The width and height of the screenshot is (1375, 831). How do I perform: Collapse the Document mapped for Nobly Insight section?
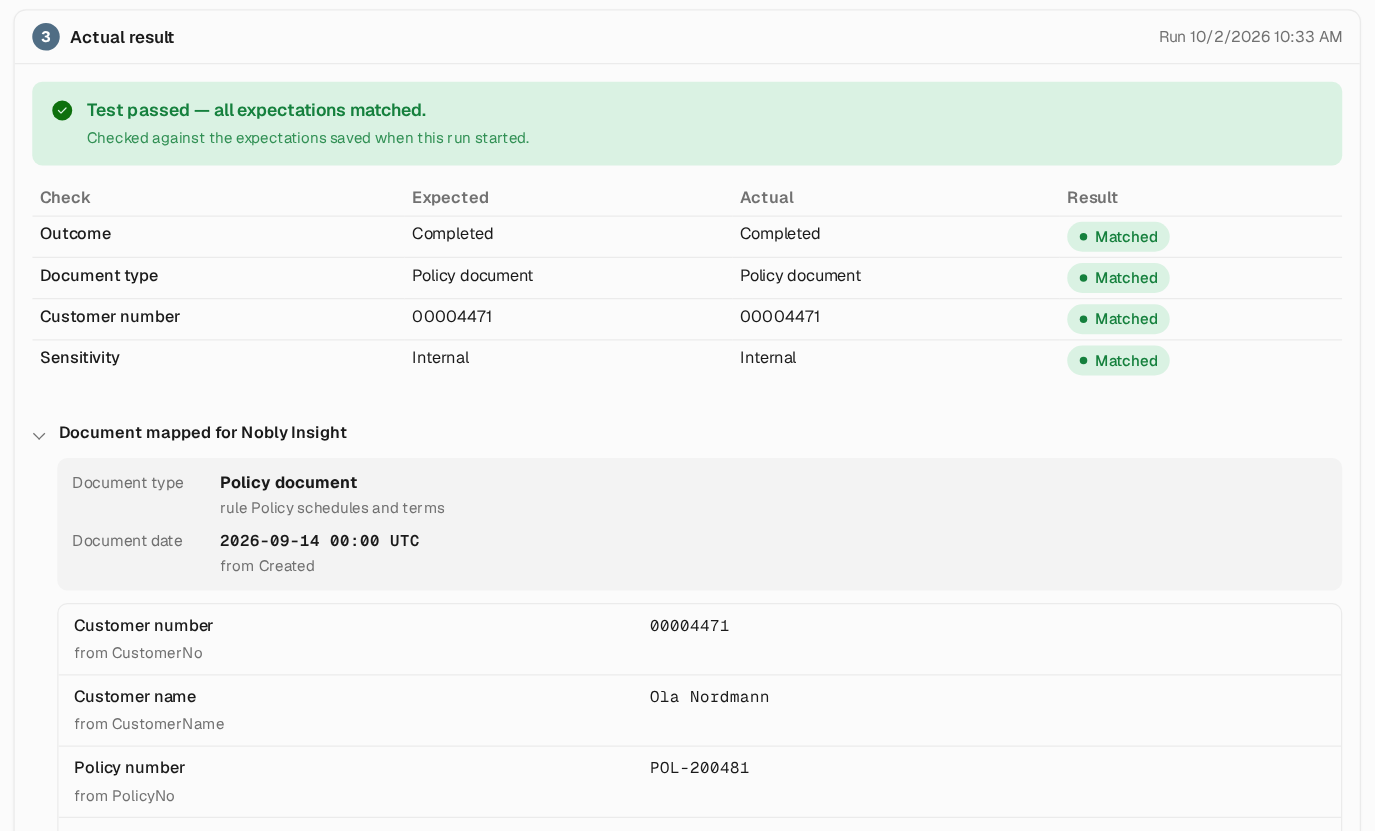(40, 435)
